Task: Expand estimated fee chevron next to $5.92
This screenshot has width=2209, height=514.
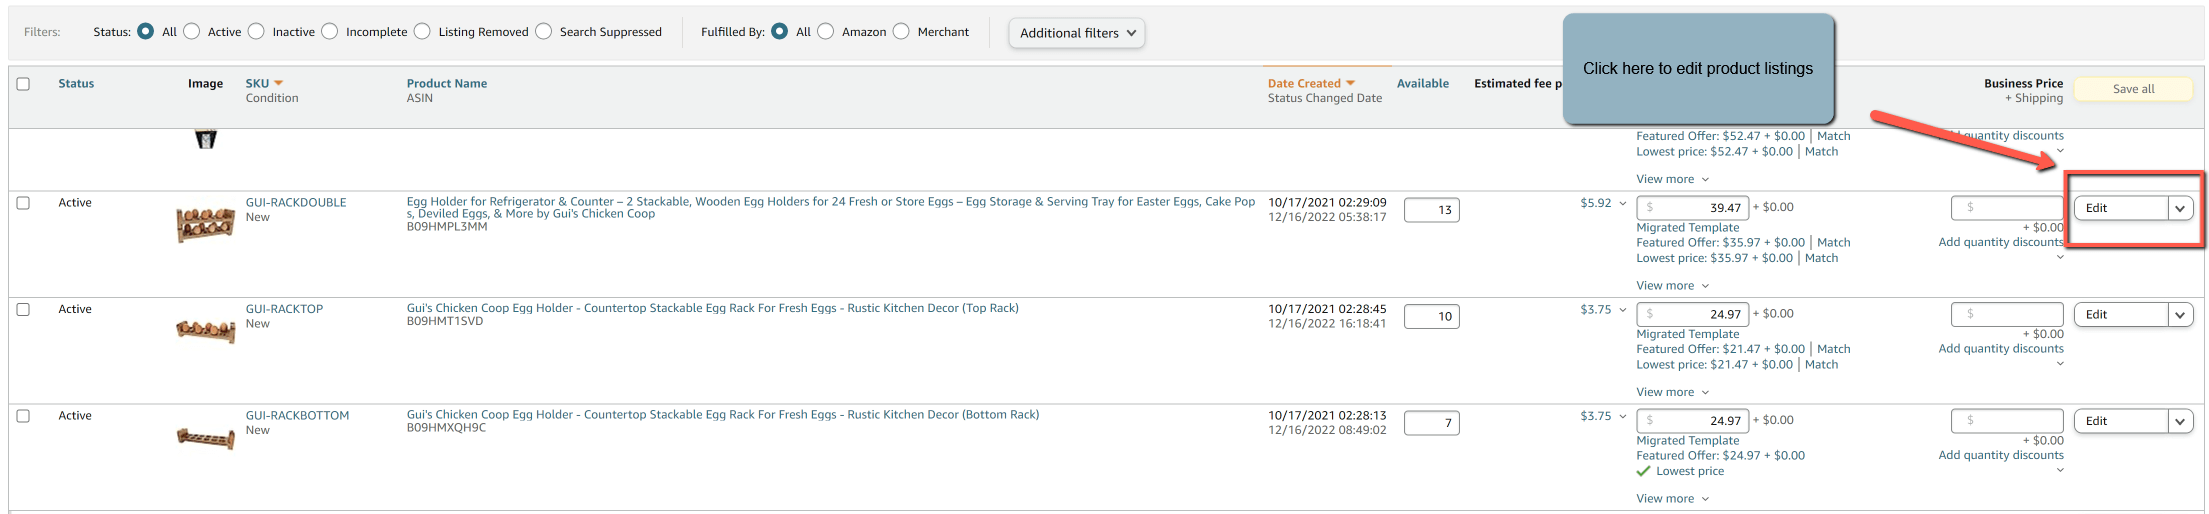Action: tap(1623, 203)
